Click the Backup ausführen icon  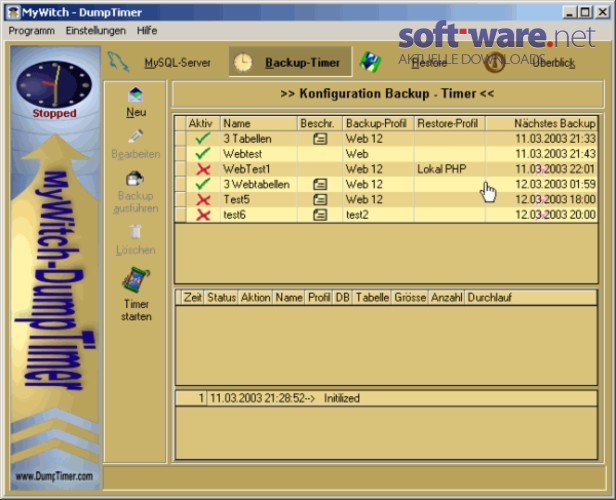coord(135,179)
